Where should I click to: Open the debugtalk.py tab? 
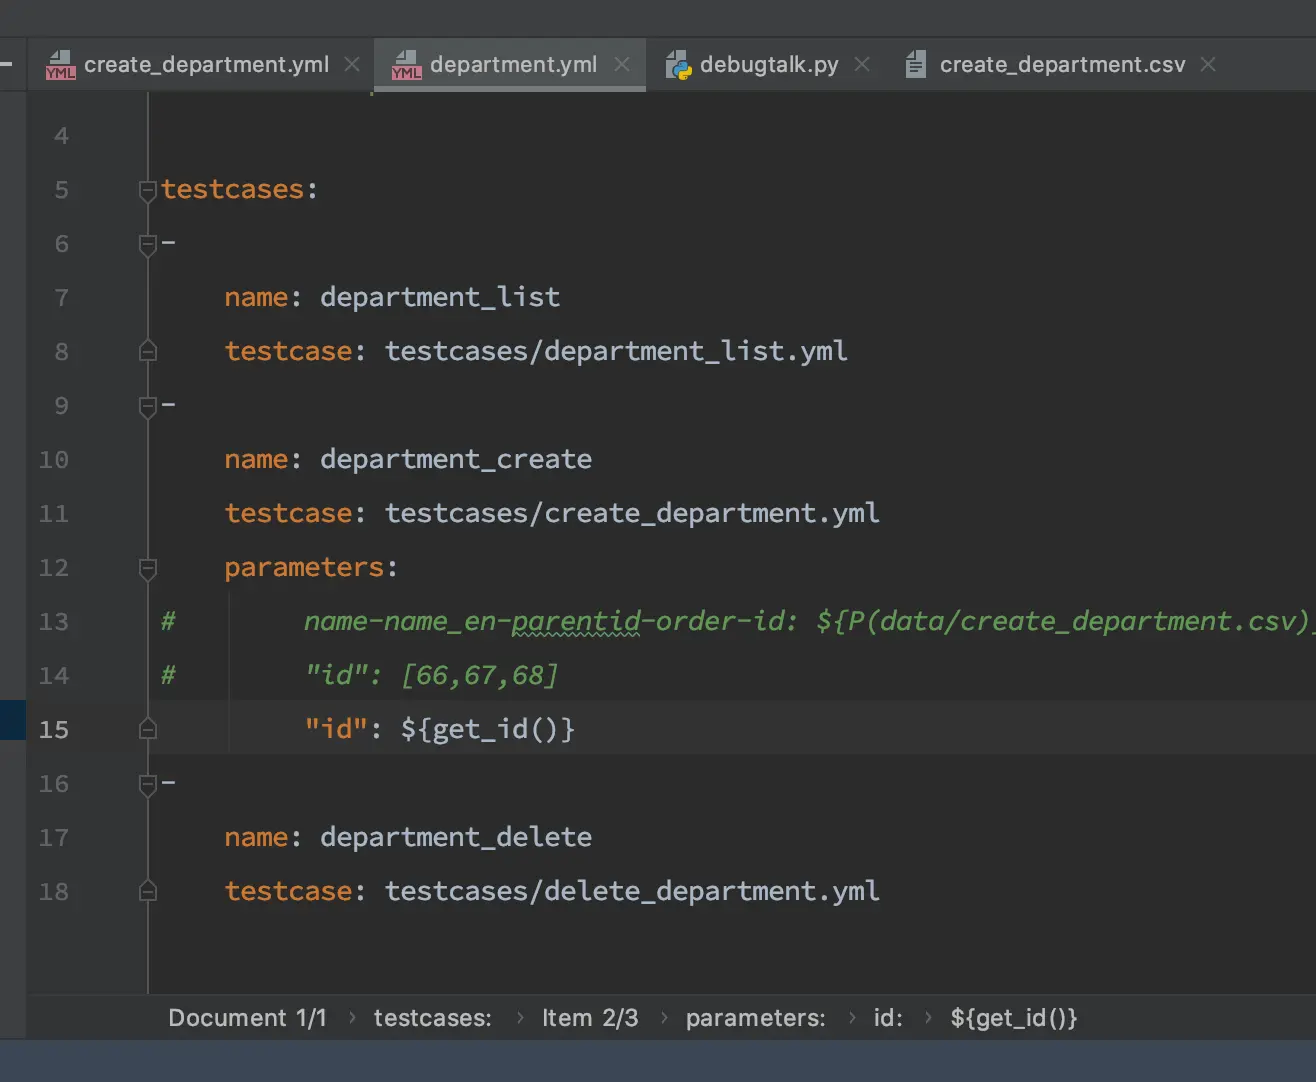point(769,65)
